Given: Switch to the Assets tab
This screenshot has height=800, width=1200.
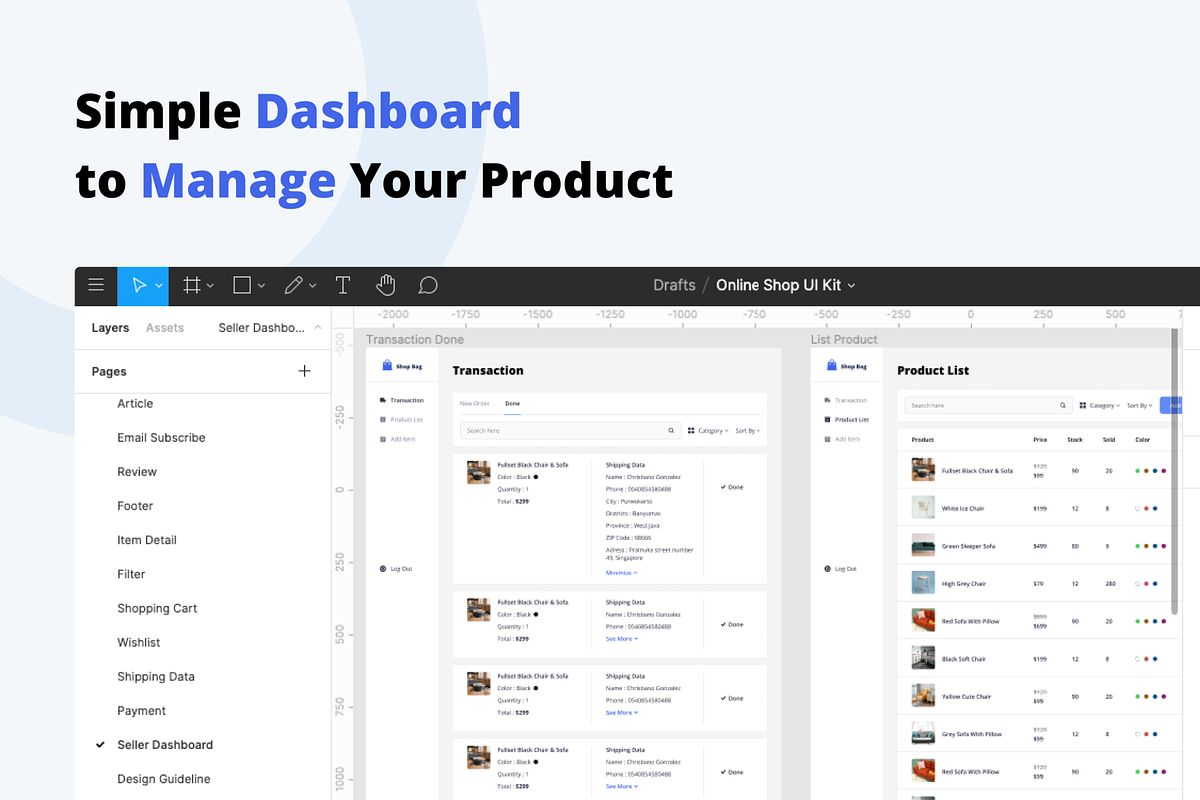Looking at the screenshot, I should (x=165, y=328).
